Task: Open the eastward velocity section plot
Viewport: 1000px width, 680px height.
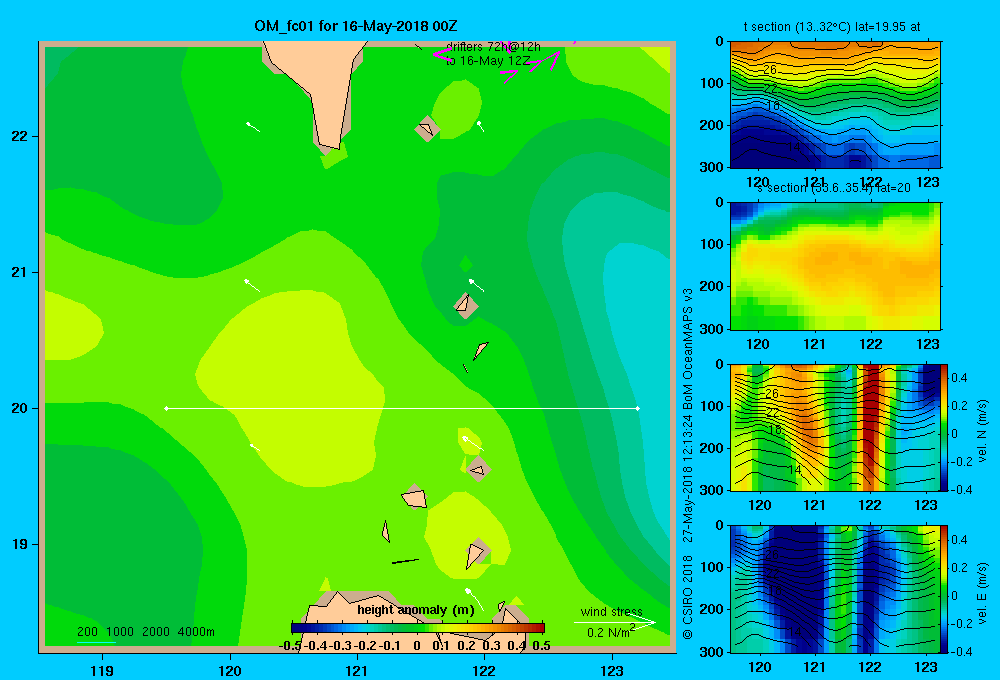Action: click(x=835, y=589)
